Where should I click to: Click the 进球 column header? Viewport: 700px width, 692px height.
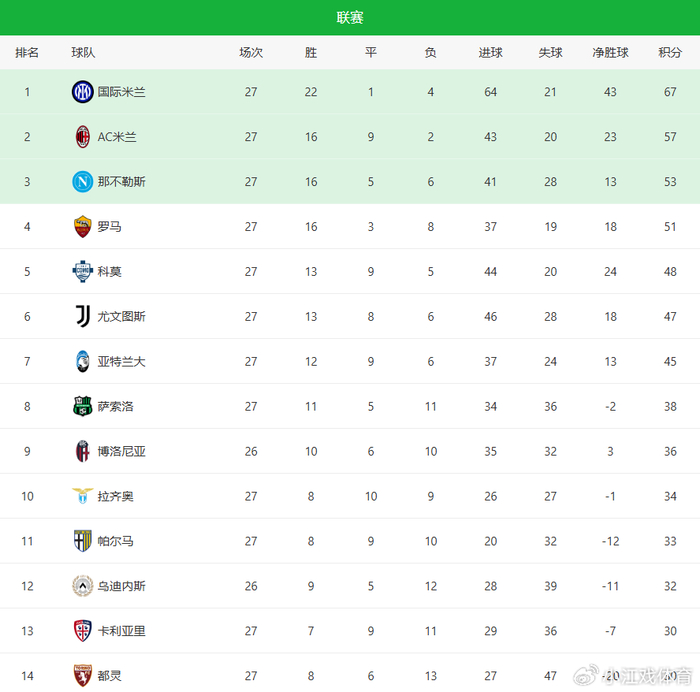point(490,53)
